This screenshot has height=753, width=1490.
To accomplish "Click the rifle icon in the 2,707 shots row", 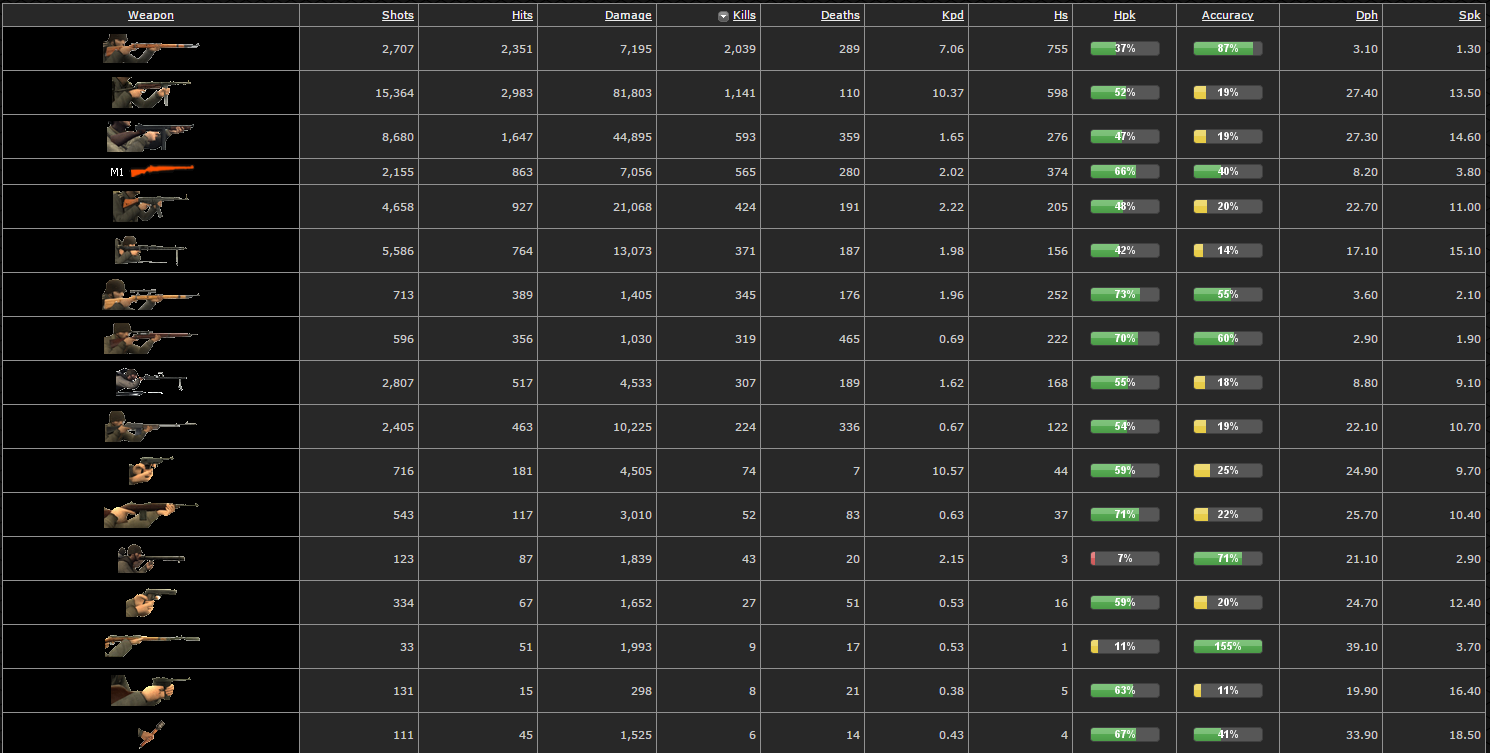I will click(151, 48).
